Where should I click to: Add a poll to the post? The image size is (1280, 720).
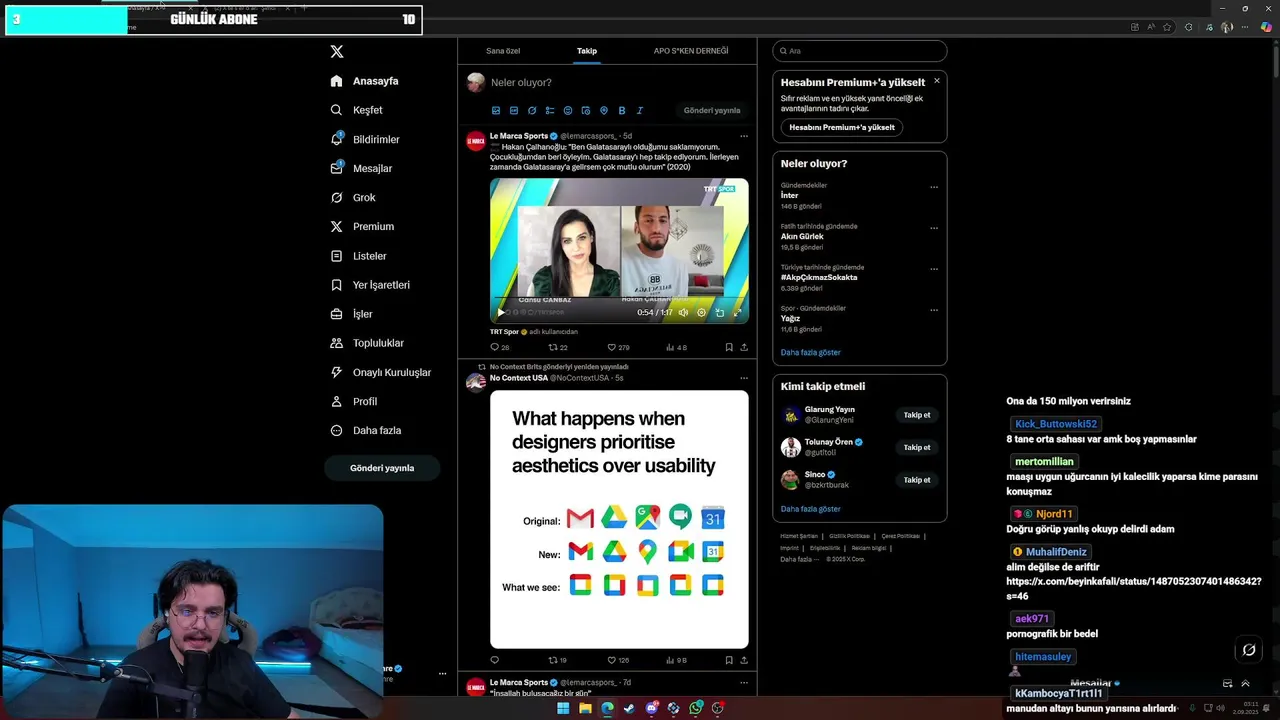(x=550, y=110)
